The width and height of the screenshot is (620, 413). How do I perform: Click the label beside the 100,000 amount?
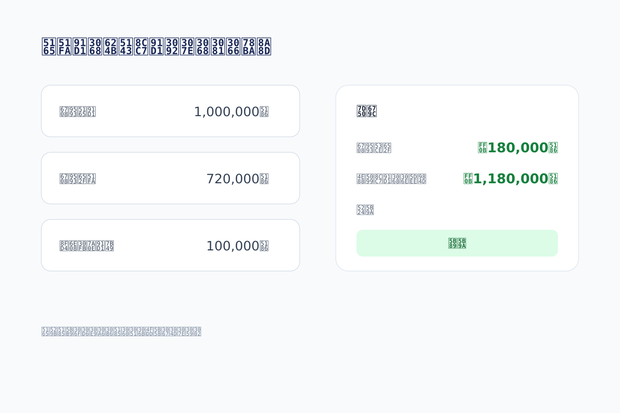[87, 246]
